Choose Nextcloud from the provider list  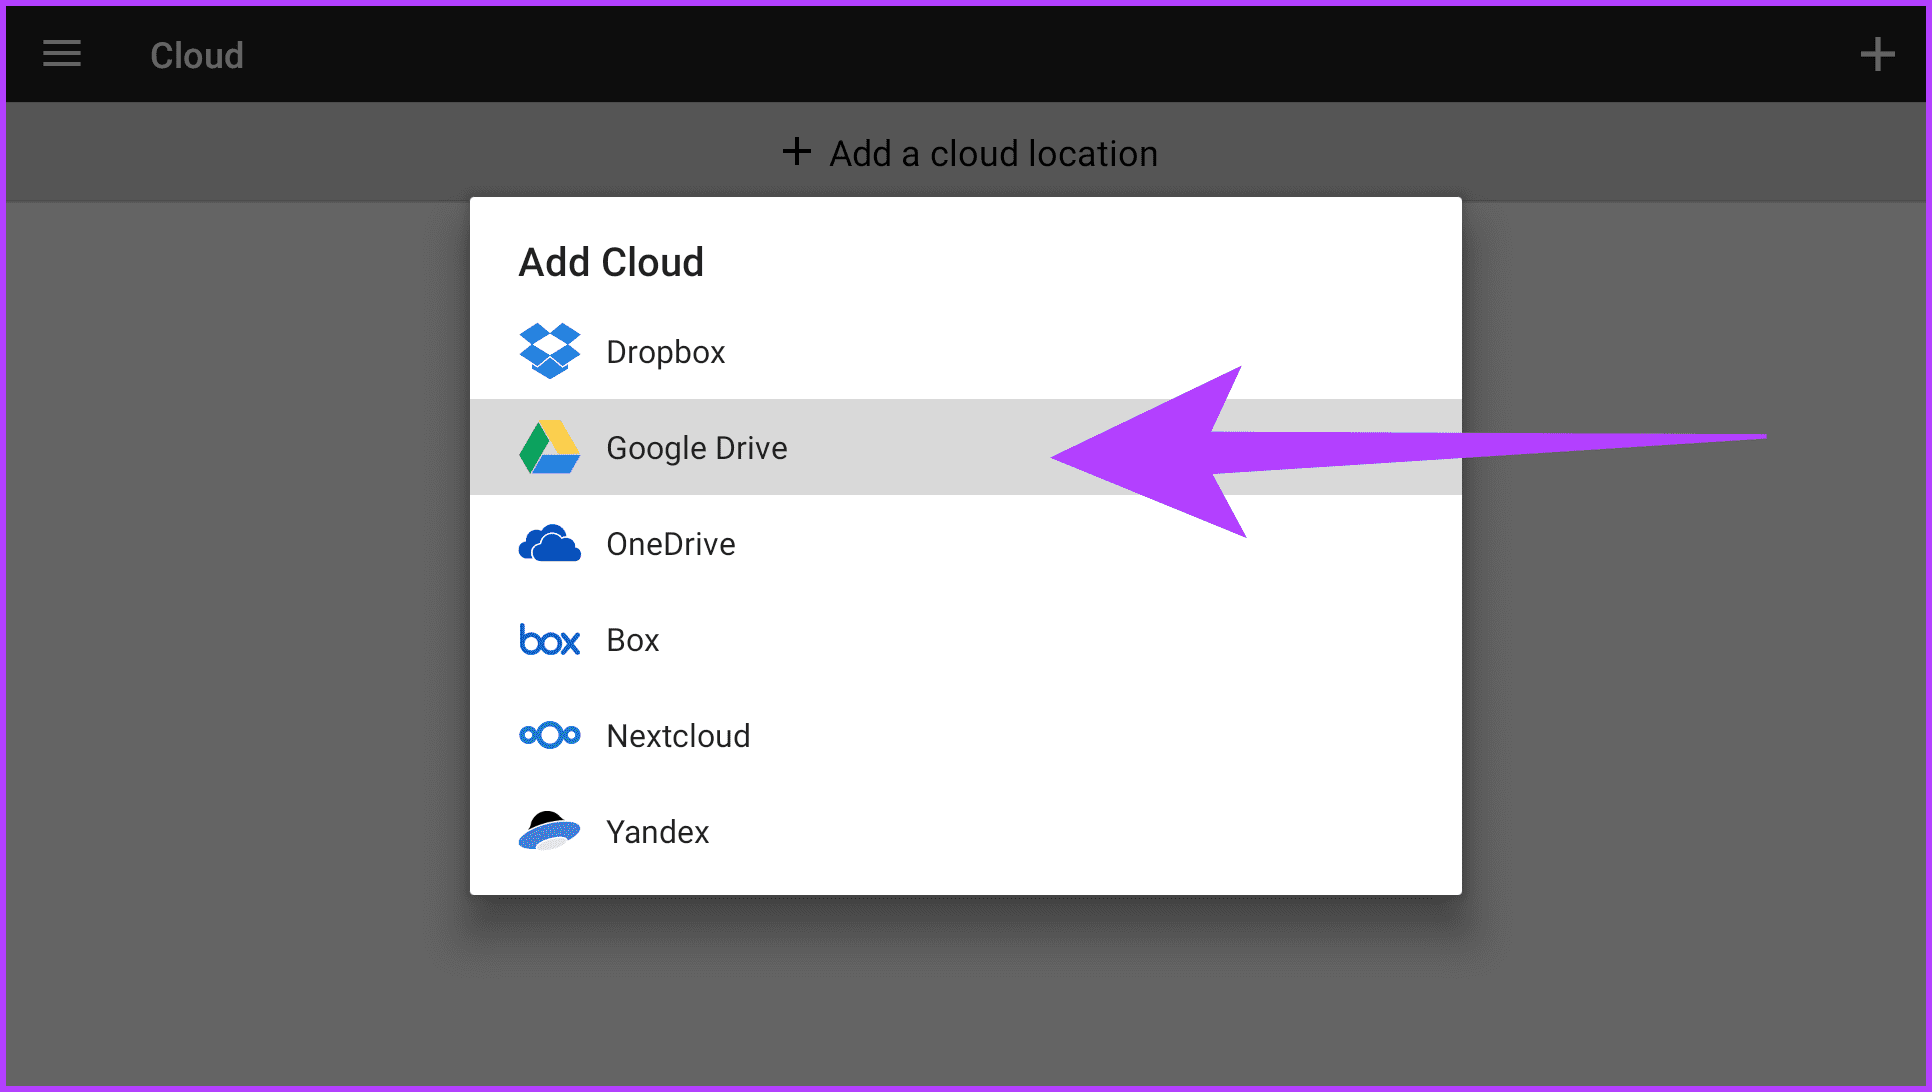[678, 735]
